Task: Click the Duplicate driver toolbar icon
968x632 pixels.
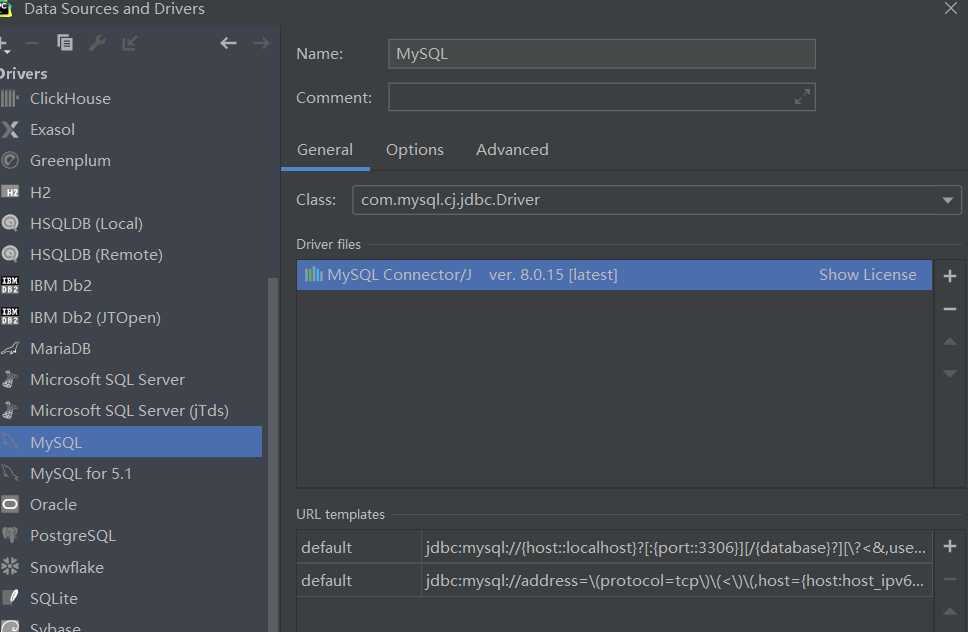Action: [x=65, y=43]
